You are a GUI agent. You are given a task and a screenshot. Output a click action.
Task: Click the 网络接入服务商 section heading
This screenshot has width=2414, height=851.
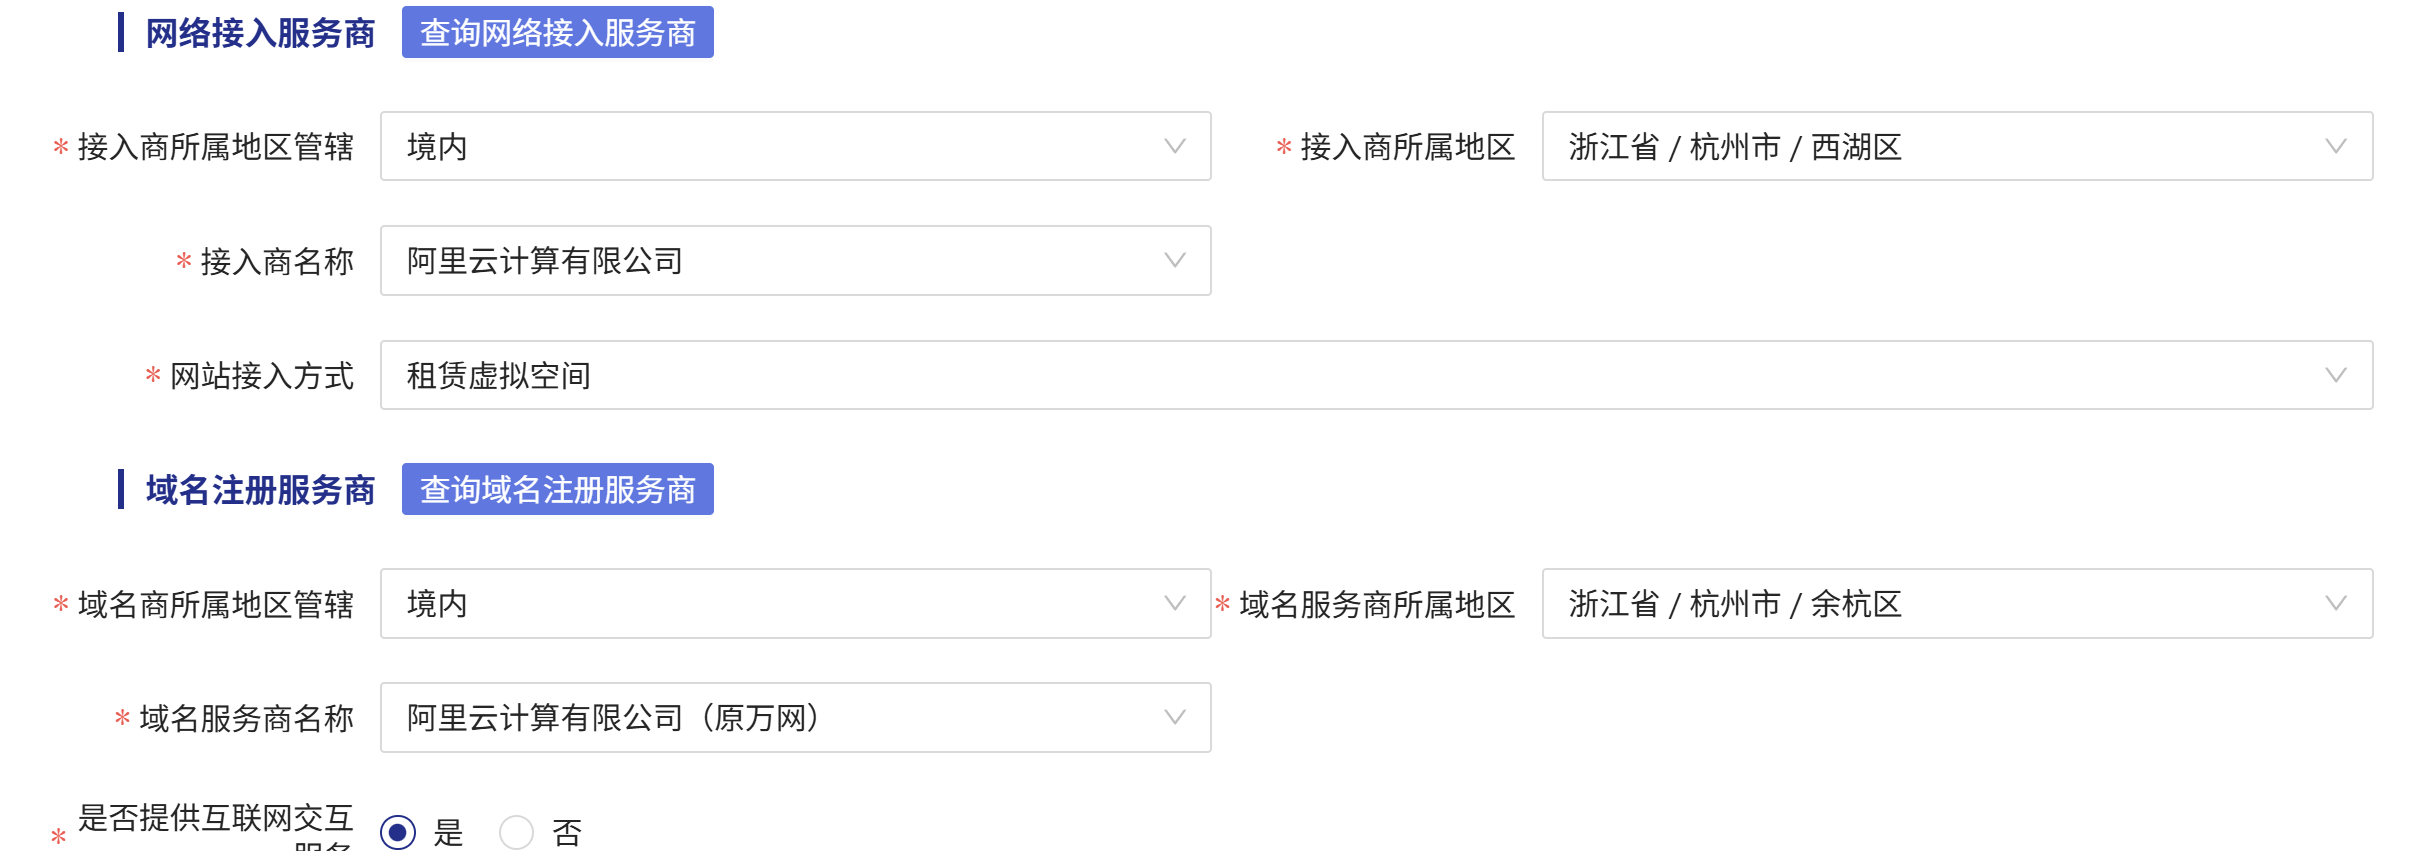(x=260, y=34)
